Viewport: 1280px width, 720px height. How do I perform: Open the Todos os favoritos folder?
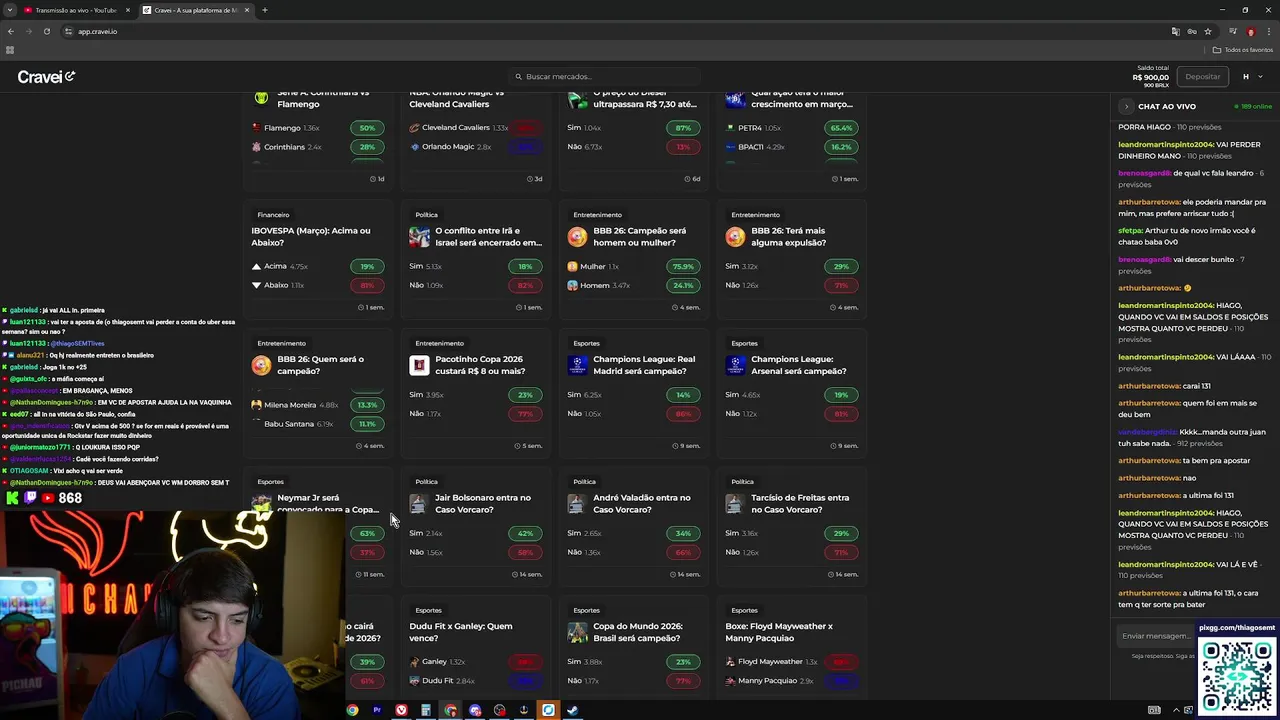coord(1243,49)
